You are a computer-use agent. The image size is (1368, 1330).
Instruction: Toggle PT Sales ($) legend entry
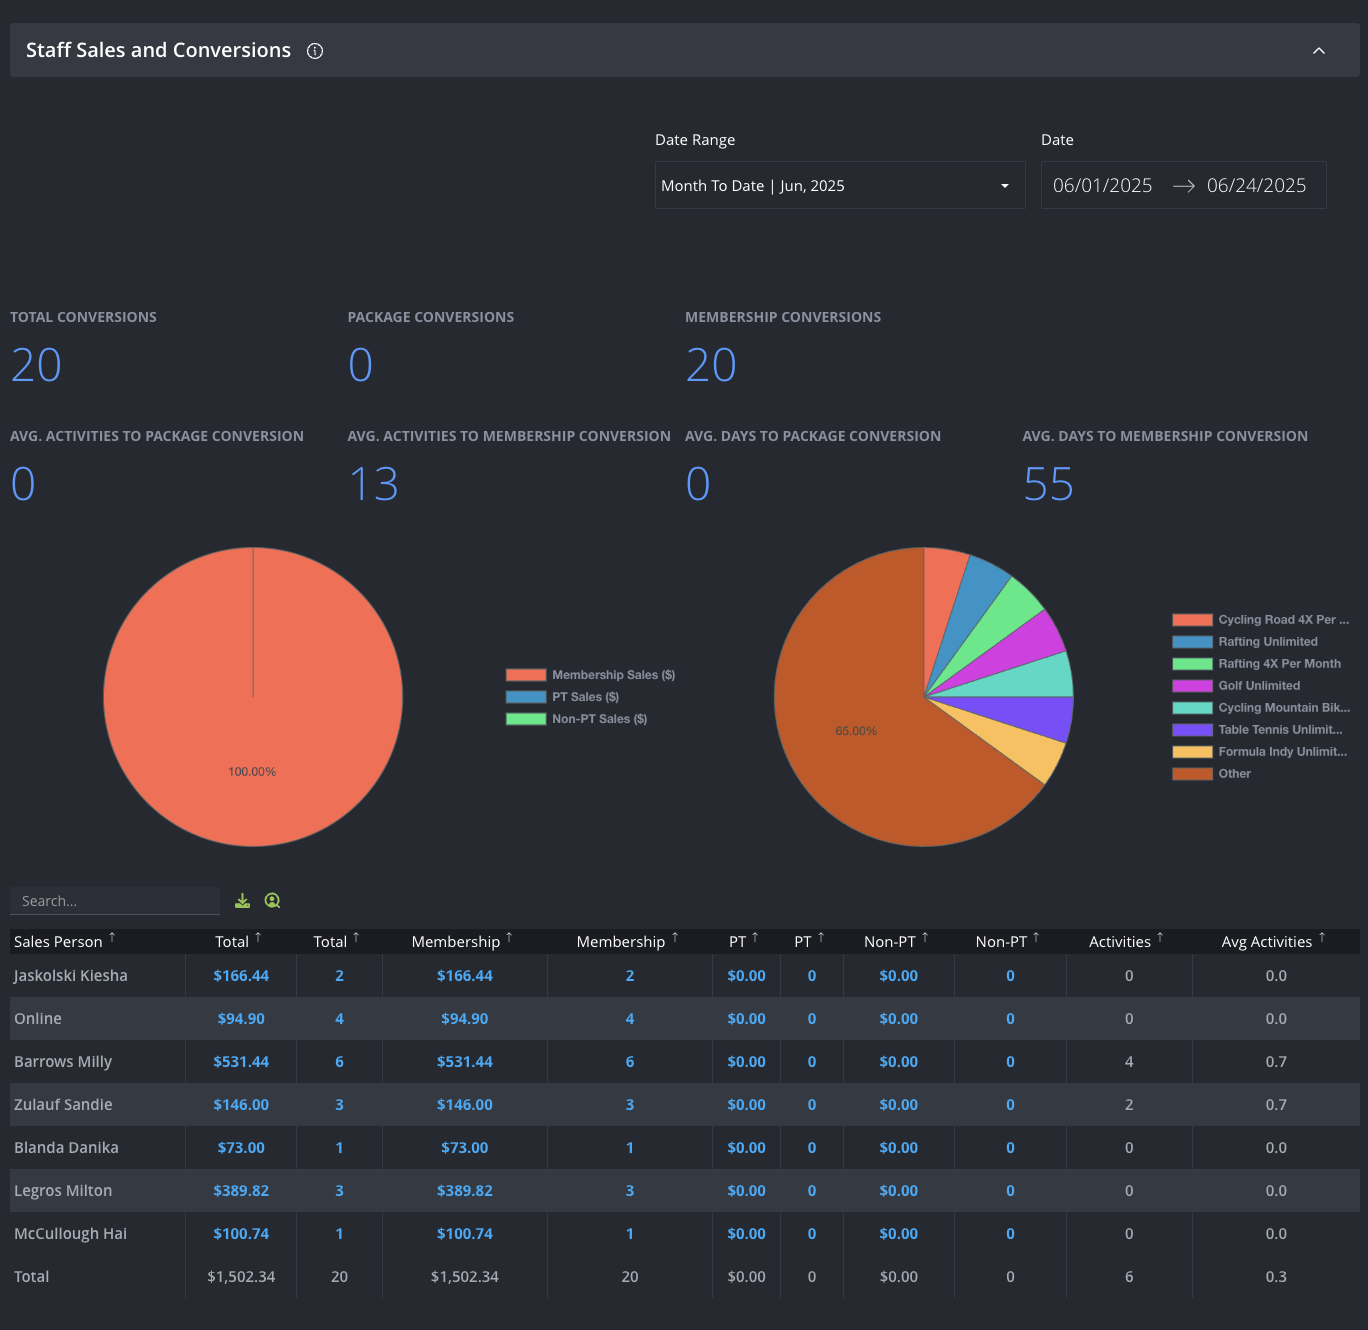(x=563, y=697)
